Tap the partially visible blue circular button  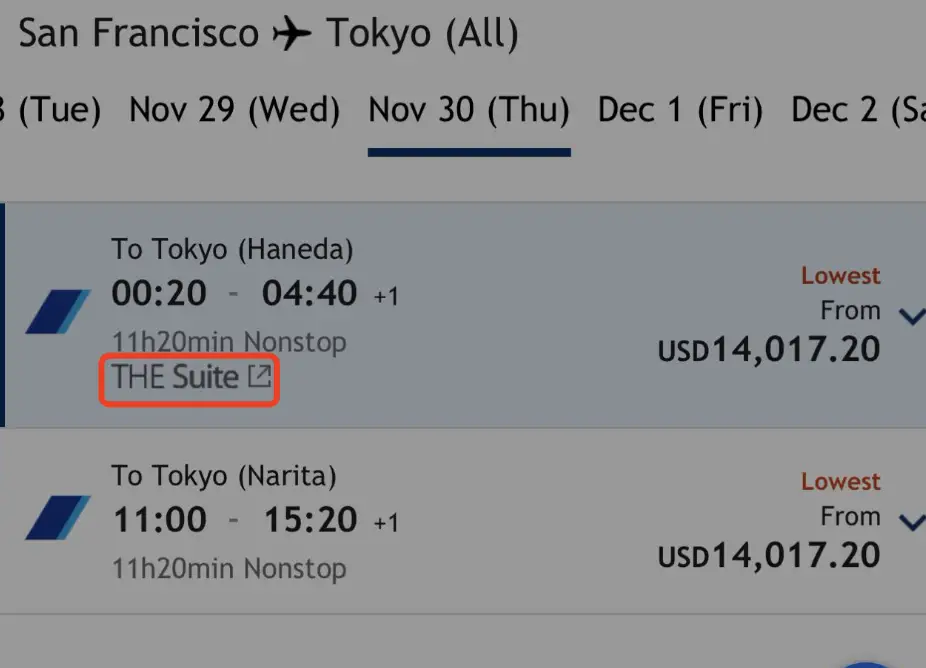[865, 665]
